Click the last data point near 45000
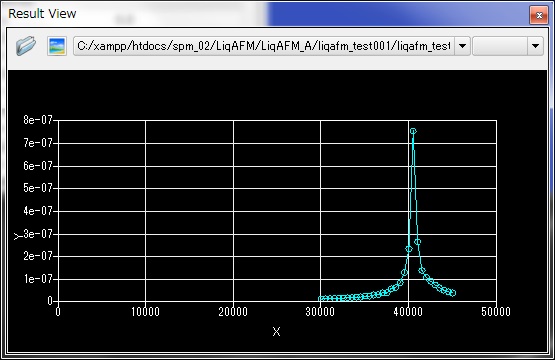 (452, 293)
